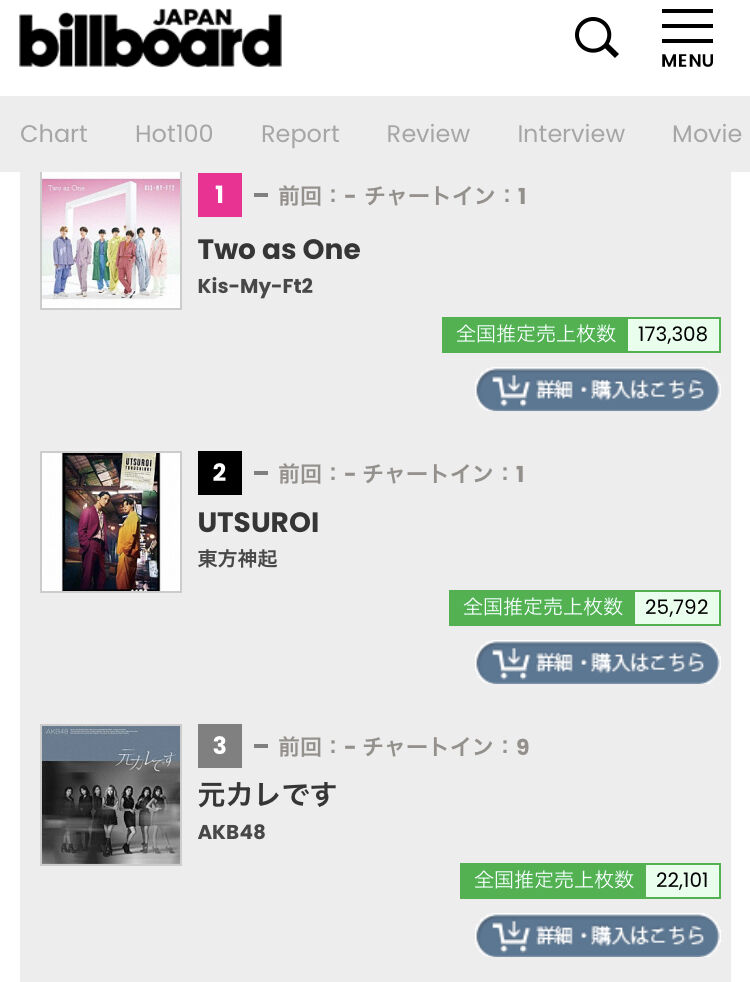The height and width of the screenshot is (982, 750).
Task: Open the UTSUROI album cover thumbnail
Action: pos(111,522)
